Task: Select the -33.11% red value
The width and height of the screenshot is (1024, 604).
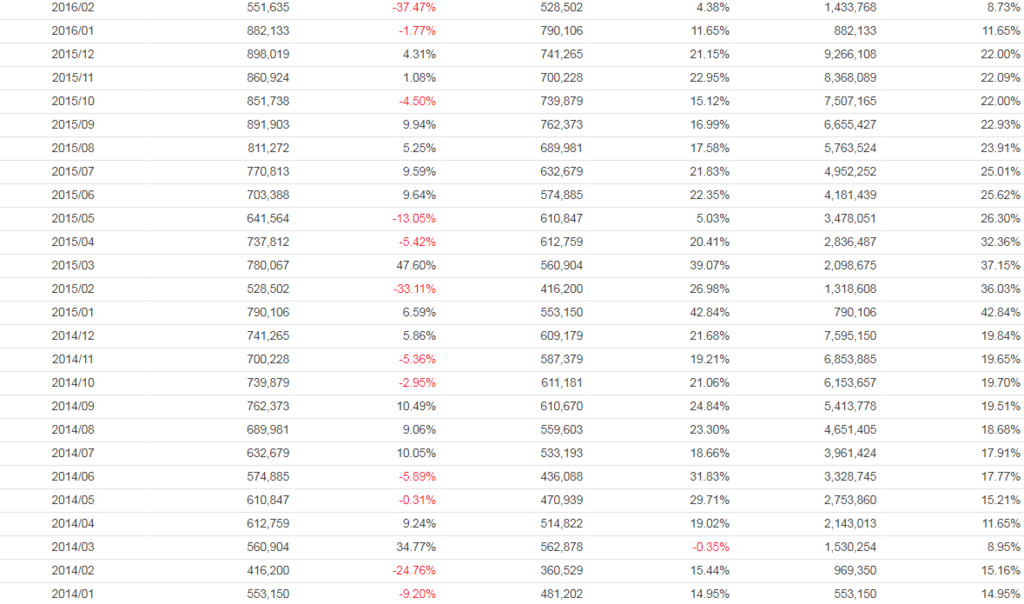Action: (x=414, y=289)
